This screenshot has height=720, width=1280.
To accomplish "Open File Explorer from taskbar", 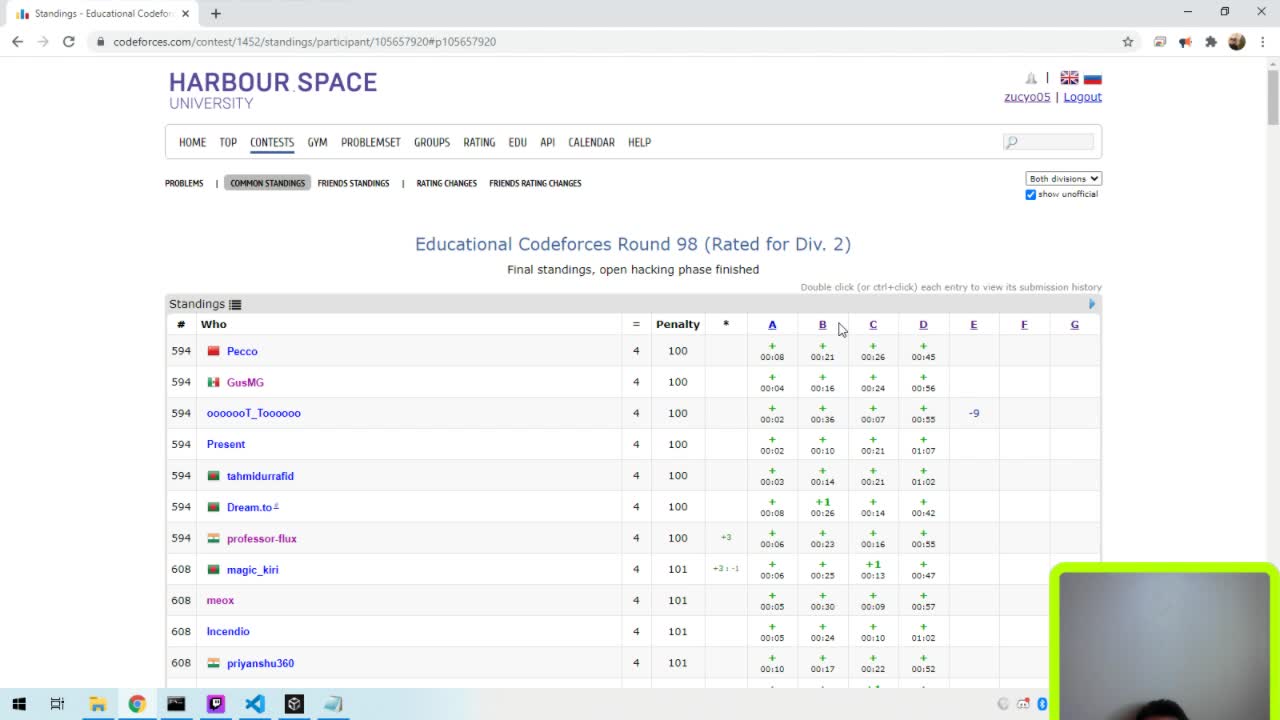I will click(98, 704).
